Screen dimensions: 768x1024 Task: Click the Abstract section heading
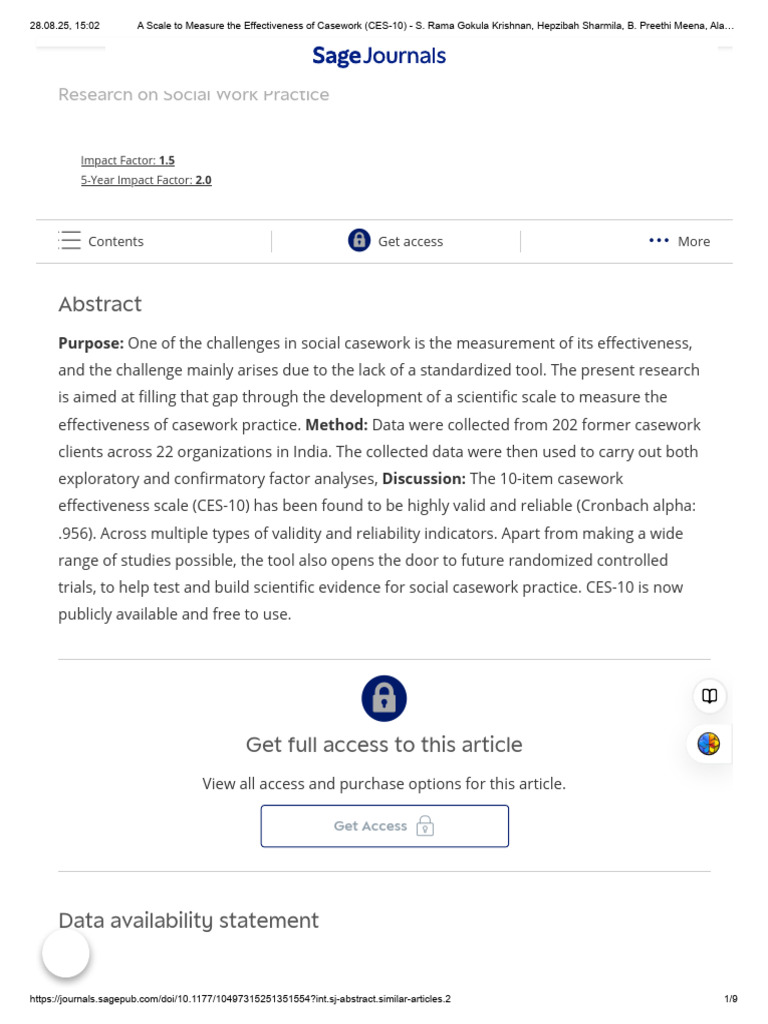[x=100, y=304]
